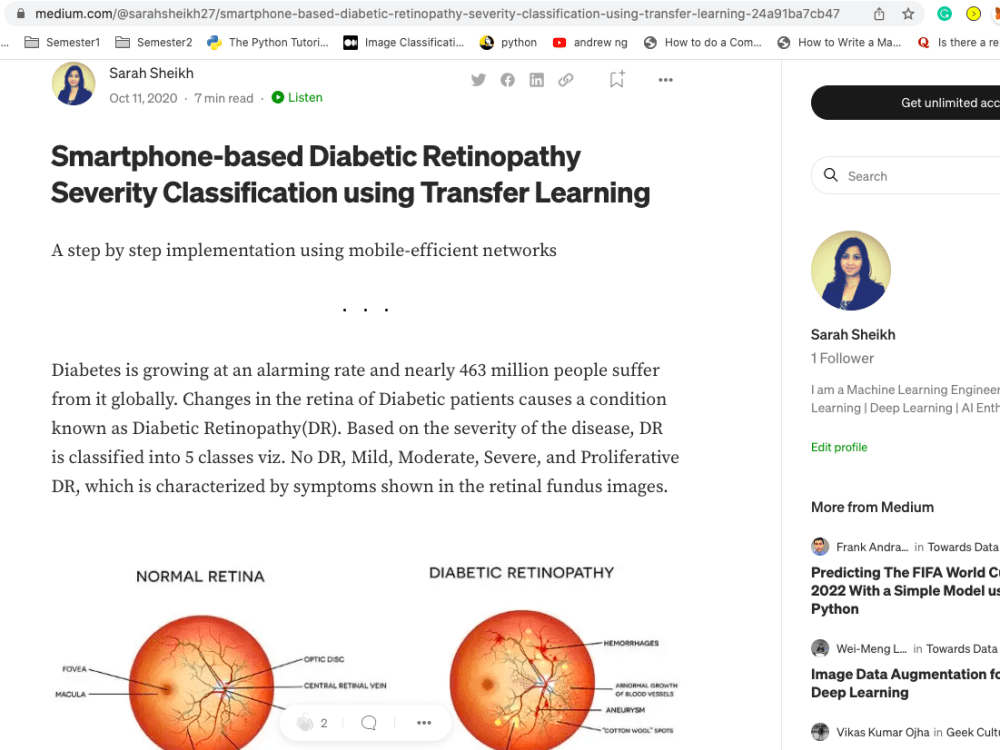Open Vikas Kumar Ojha author link
This screenshot has width=1000, height=750.
click(883, 732)
